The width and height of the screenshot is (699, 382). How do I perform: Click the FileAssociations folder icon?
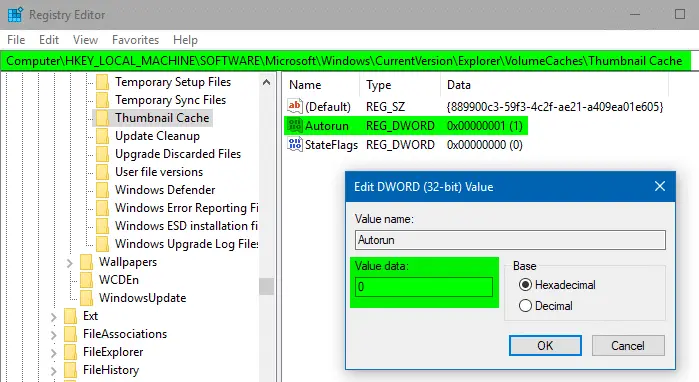[x=70, y=334]
